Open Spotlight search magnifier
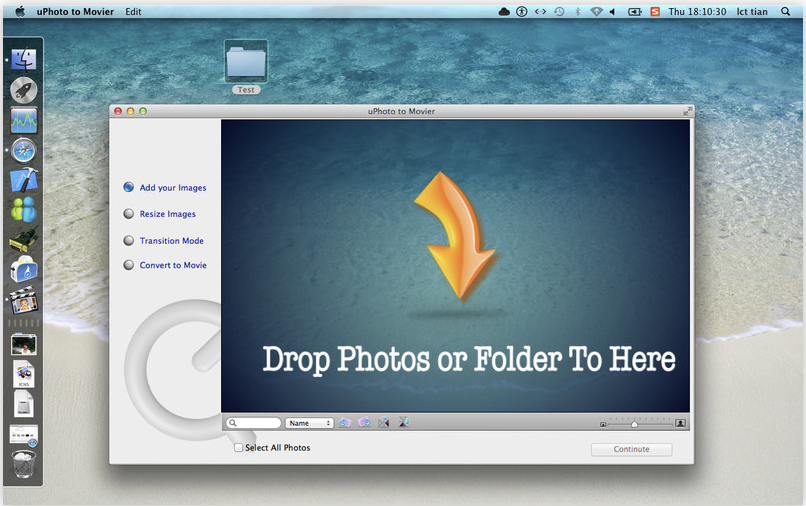 785,11
